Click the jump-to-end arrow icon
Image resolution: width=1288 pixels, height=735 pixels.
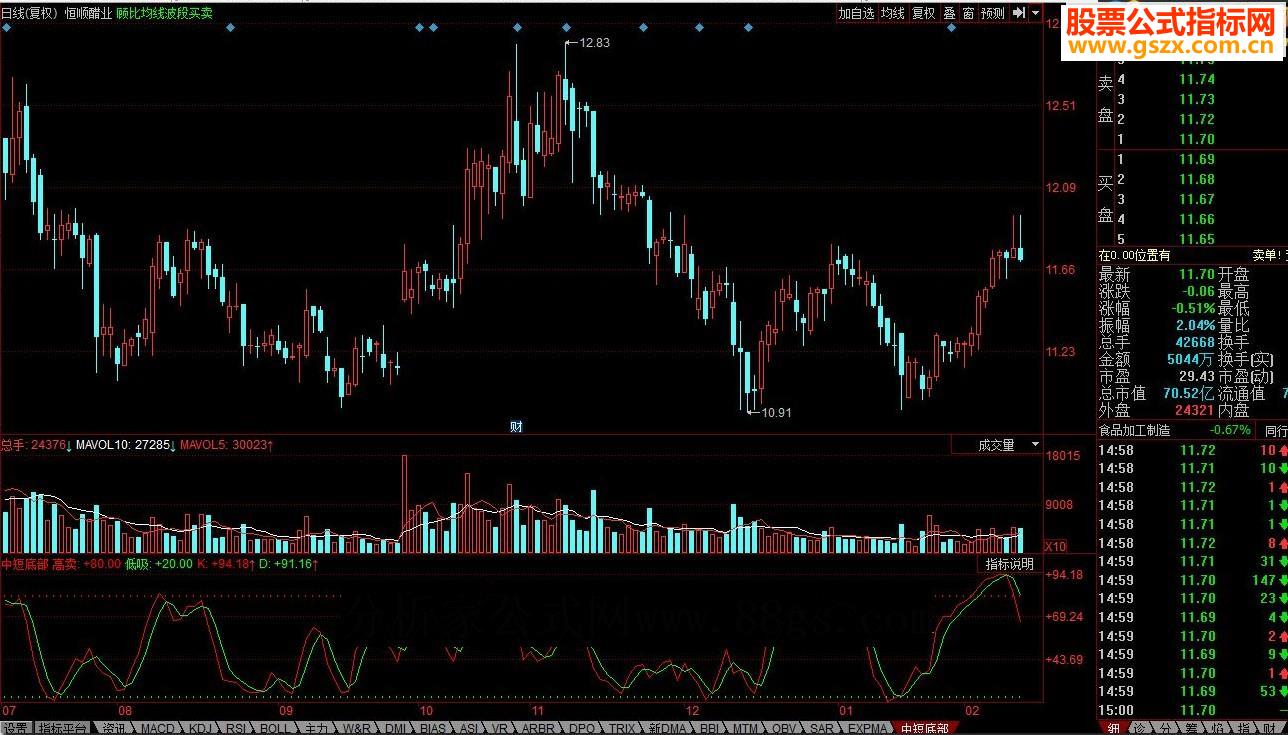pos(1019,14)
